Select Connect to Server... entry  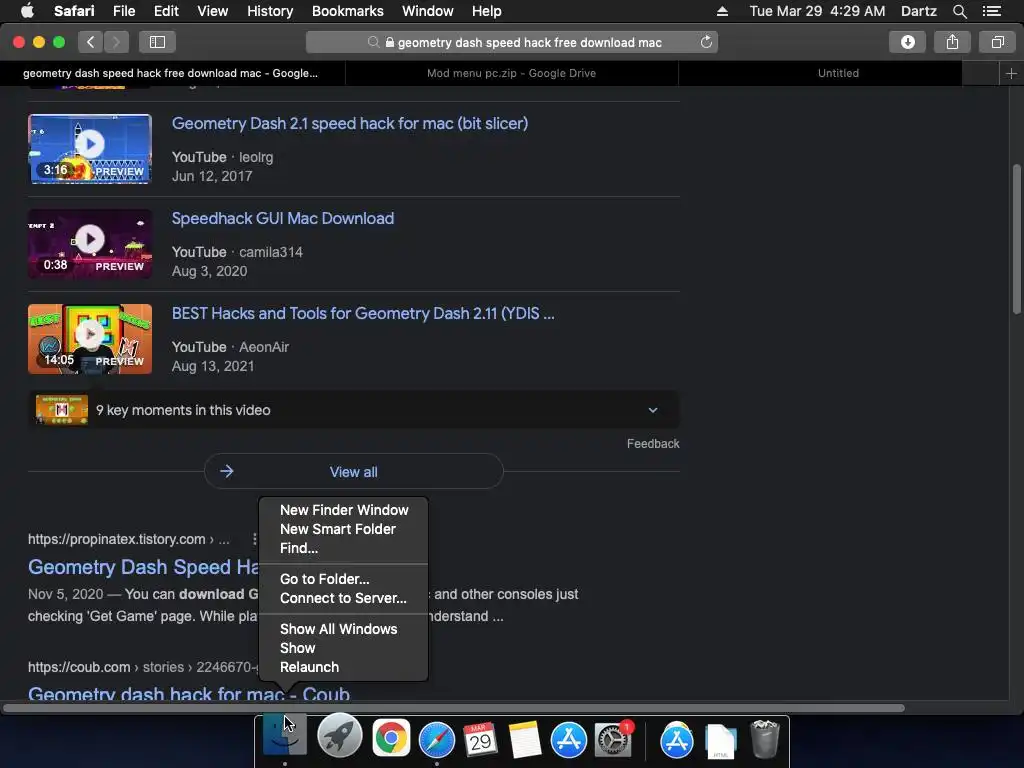[x=344, y=598]
